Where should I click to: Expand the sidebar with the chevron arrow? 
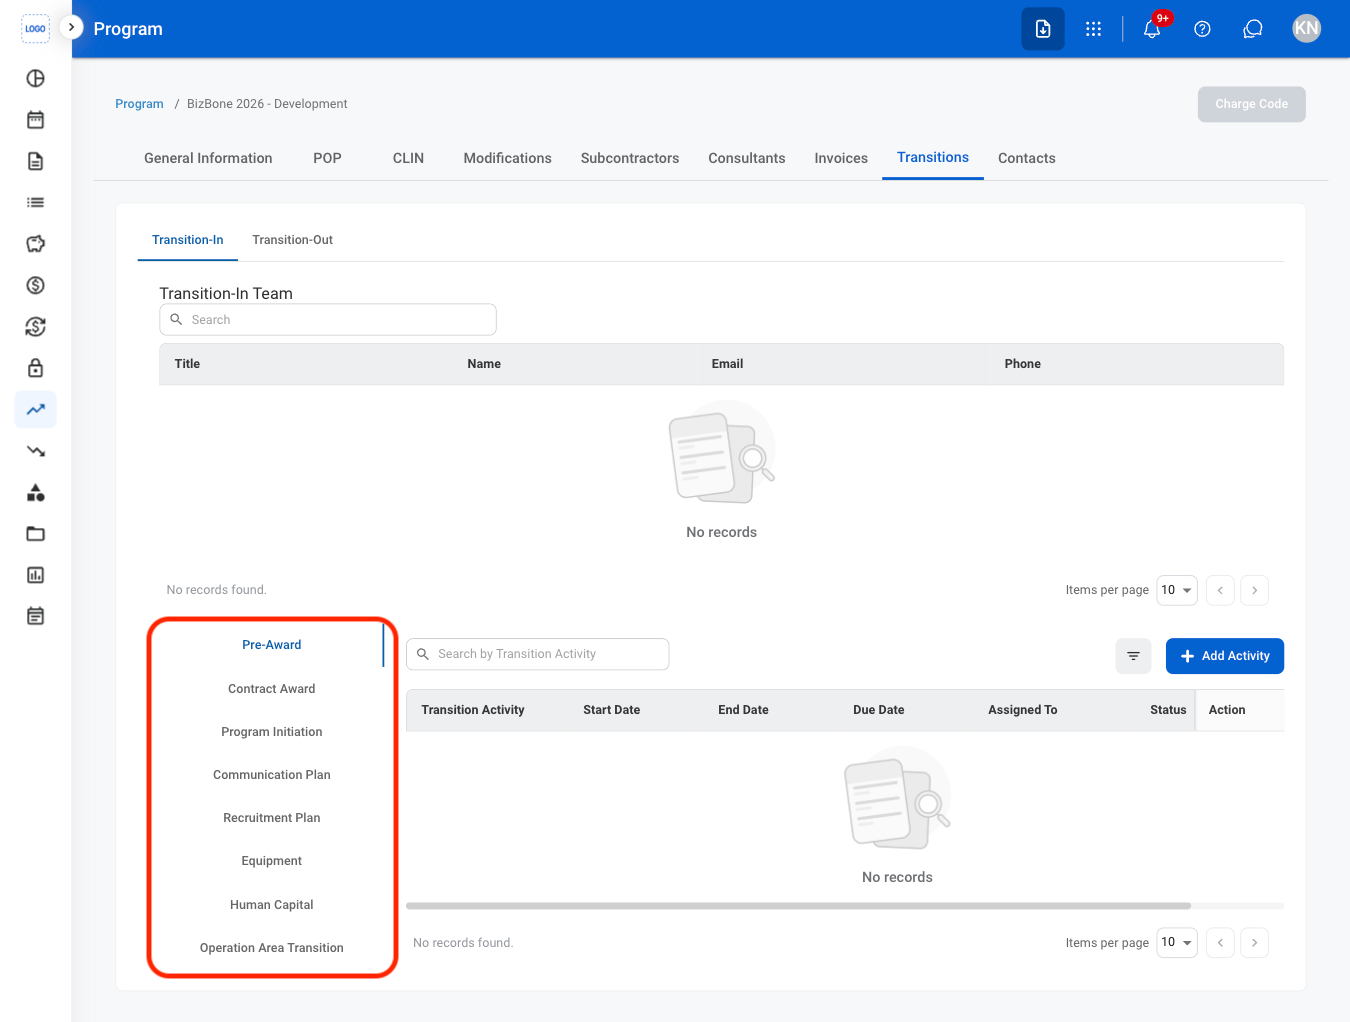(x=71, y=27)
